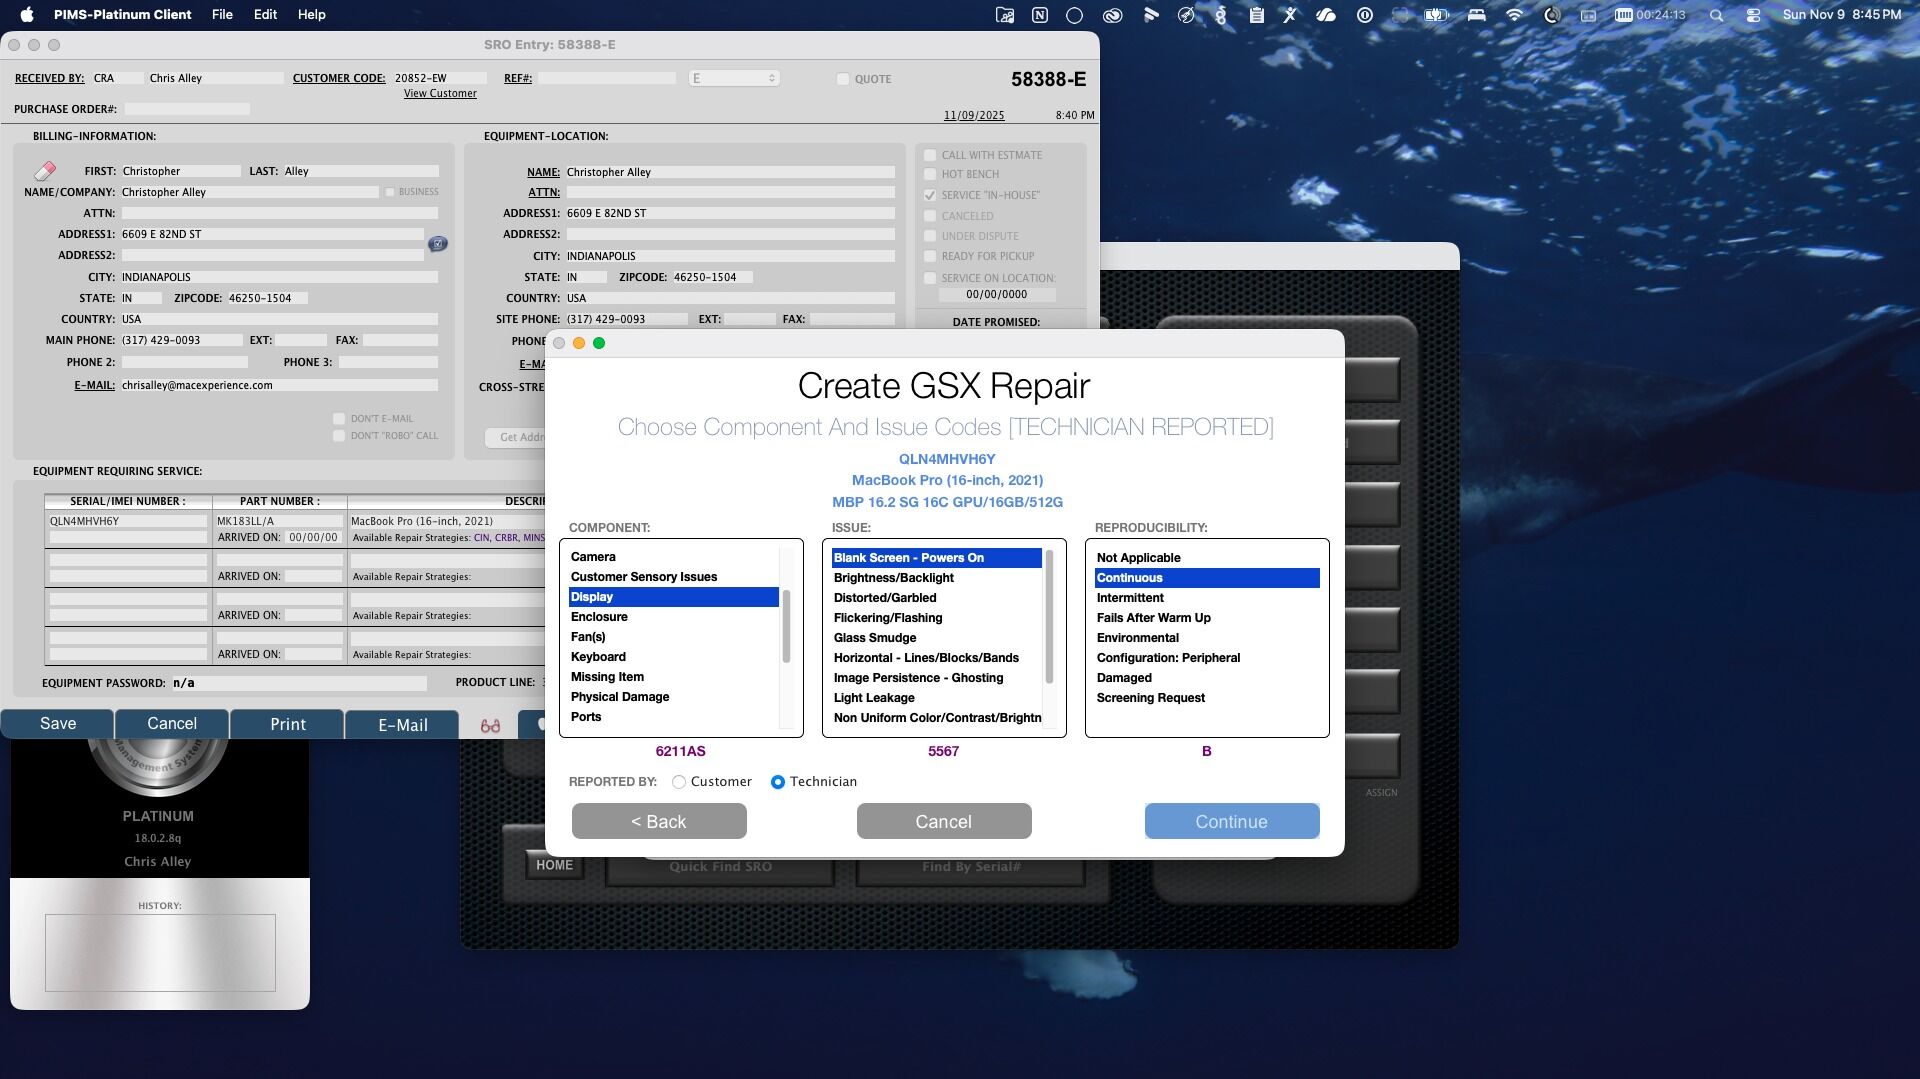
Task: Select Glass Smudge issue
Action: coord(937,638)
